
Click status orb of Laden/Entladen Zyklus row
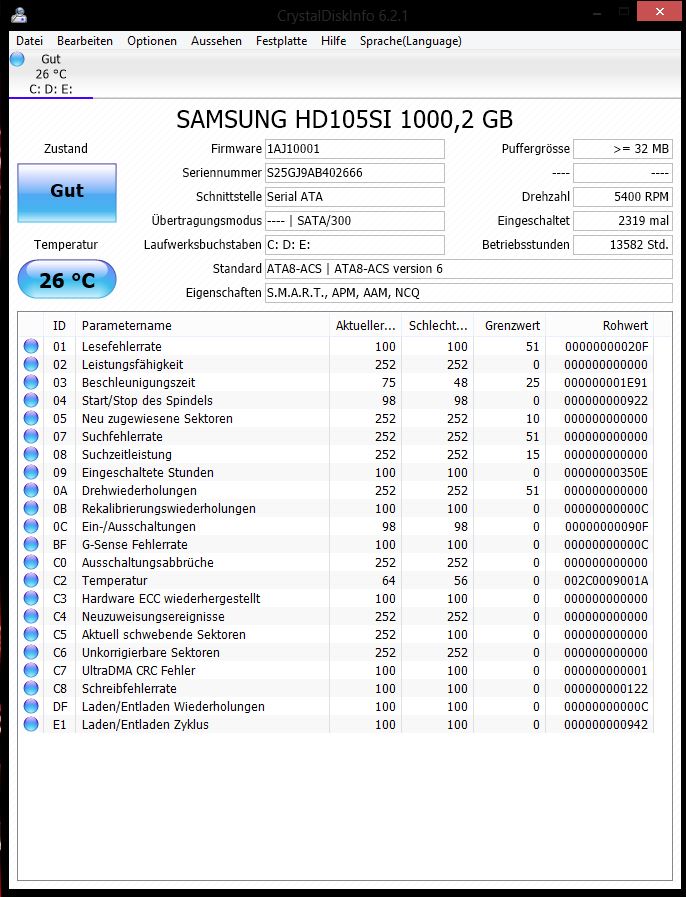pos(31,725)
